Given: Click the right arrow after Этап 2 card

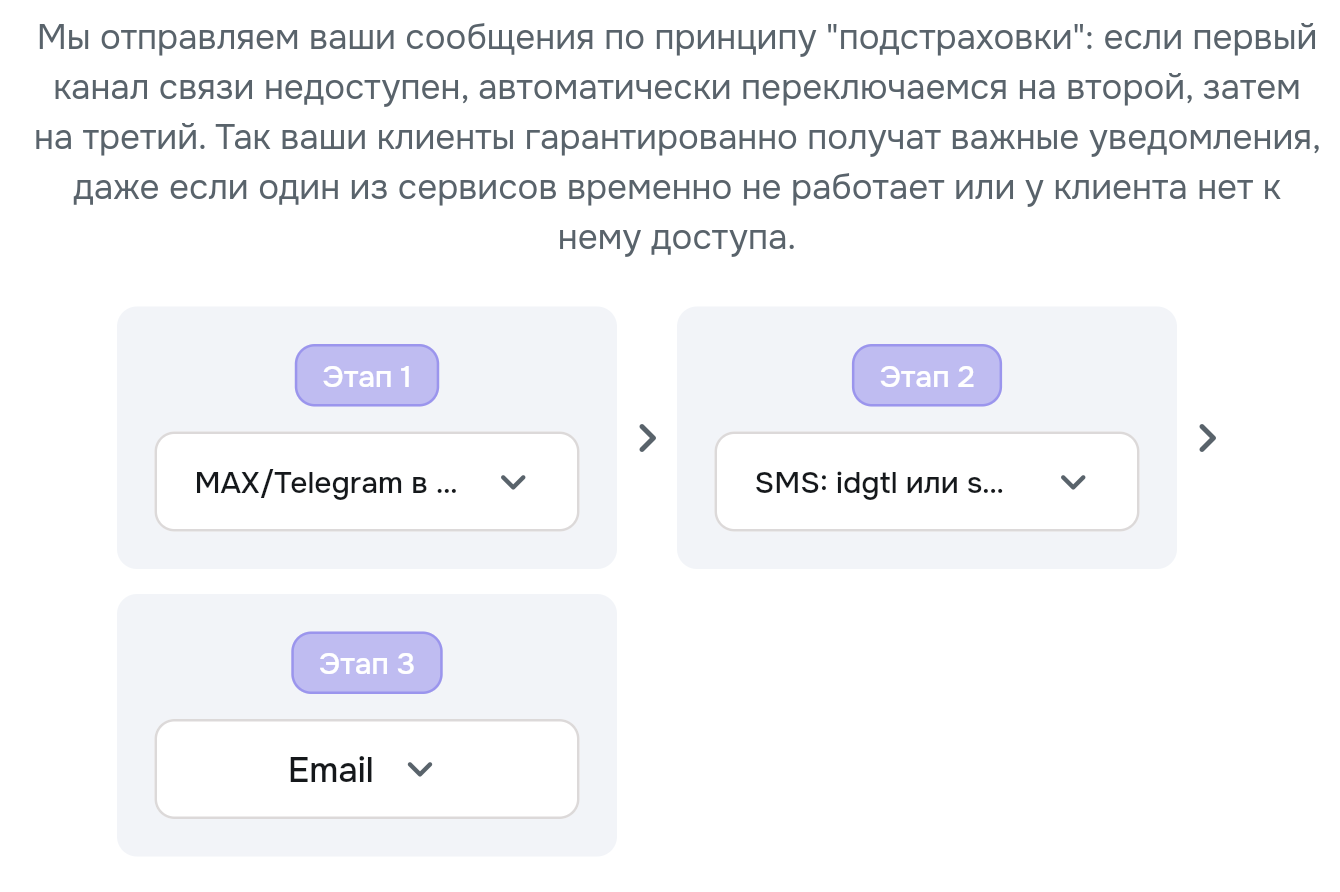Looking at the screenshot, I should pos(1208,437).
